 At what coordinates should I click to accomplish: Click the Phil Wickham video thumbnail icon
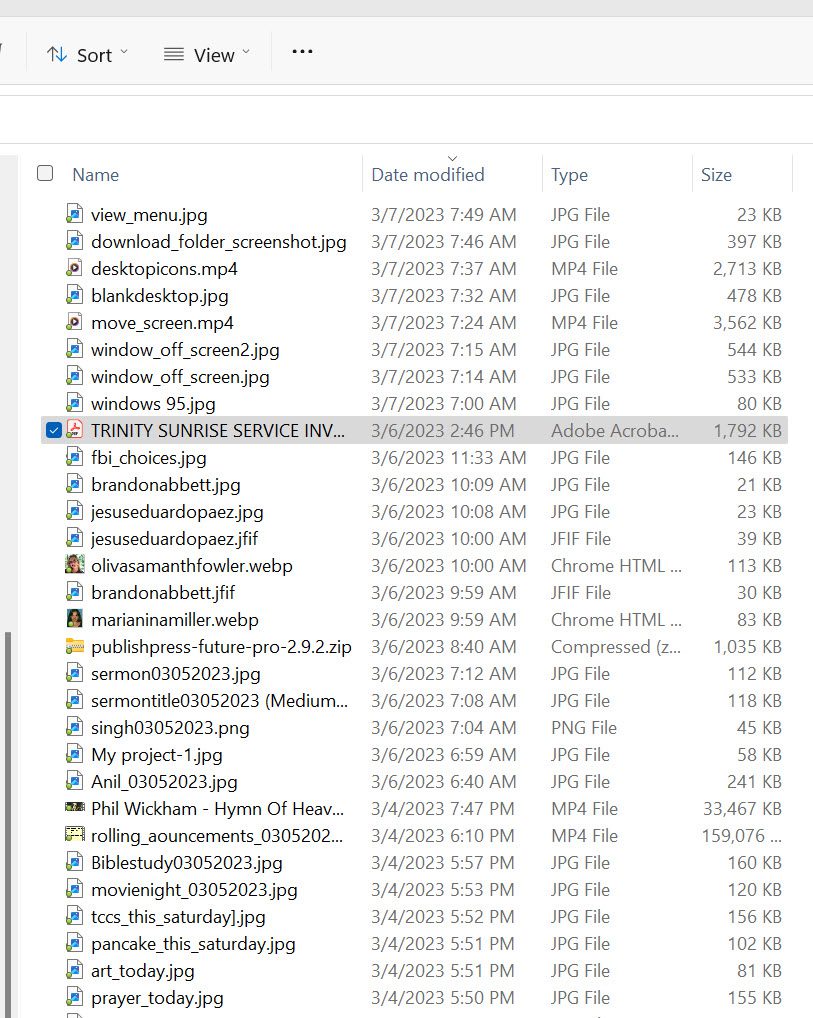click(75, 807)
